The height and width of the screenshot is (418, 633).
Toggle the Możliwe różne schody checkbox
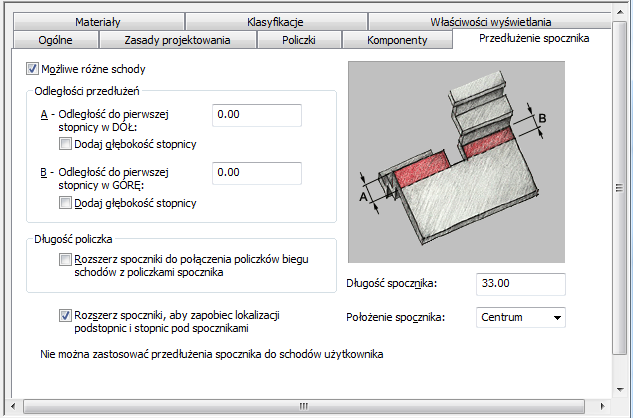tap(32, 69)
